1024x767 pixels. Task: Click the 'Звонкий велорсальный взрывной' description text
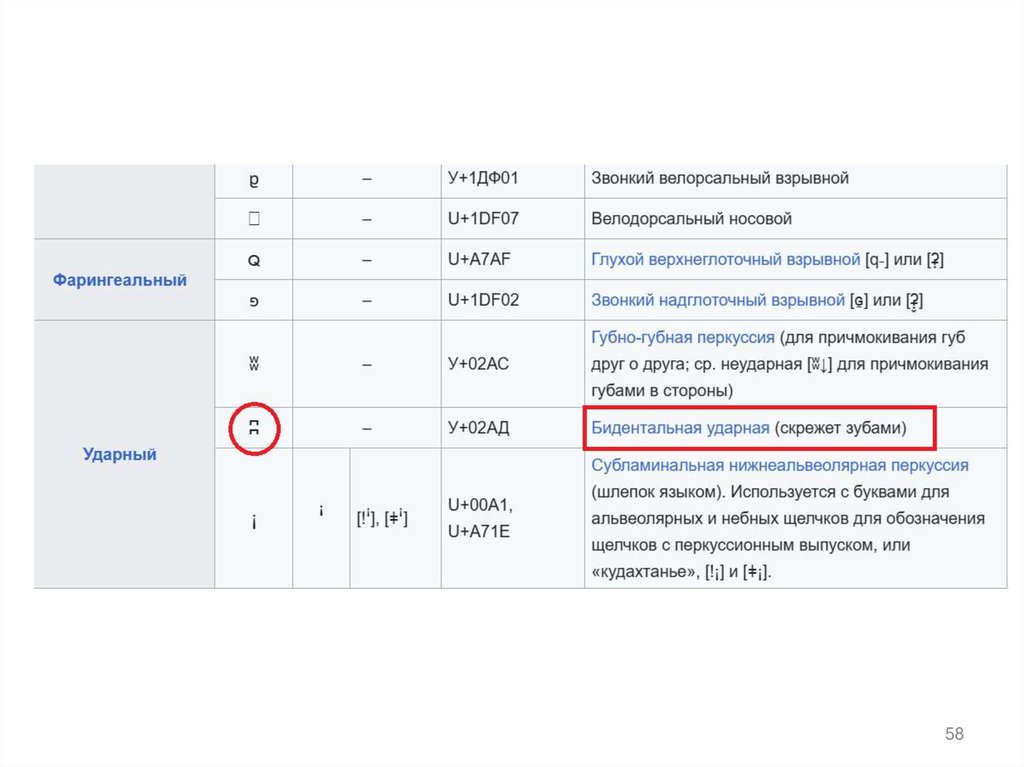(x=720, y=178)
